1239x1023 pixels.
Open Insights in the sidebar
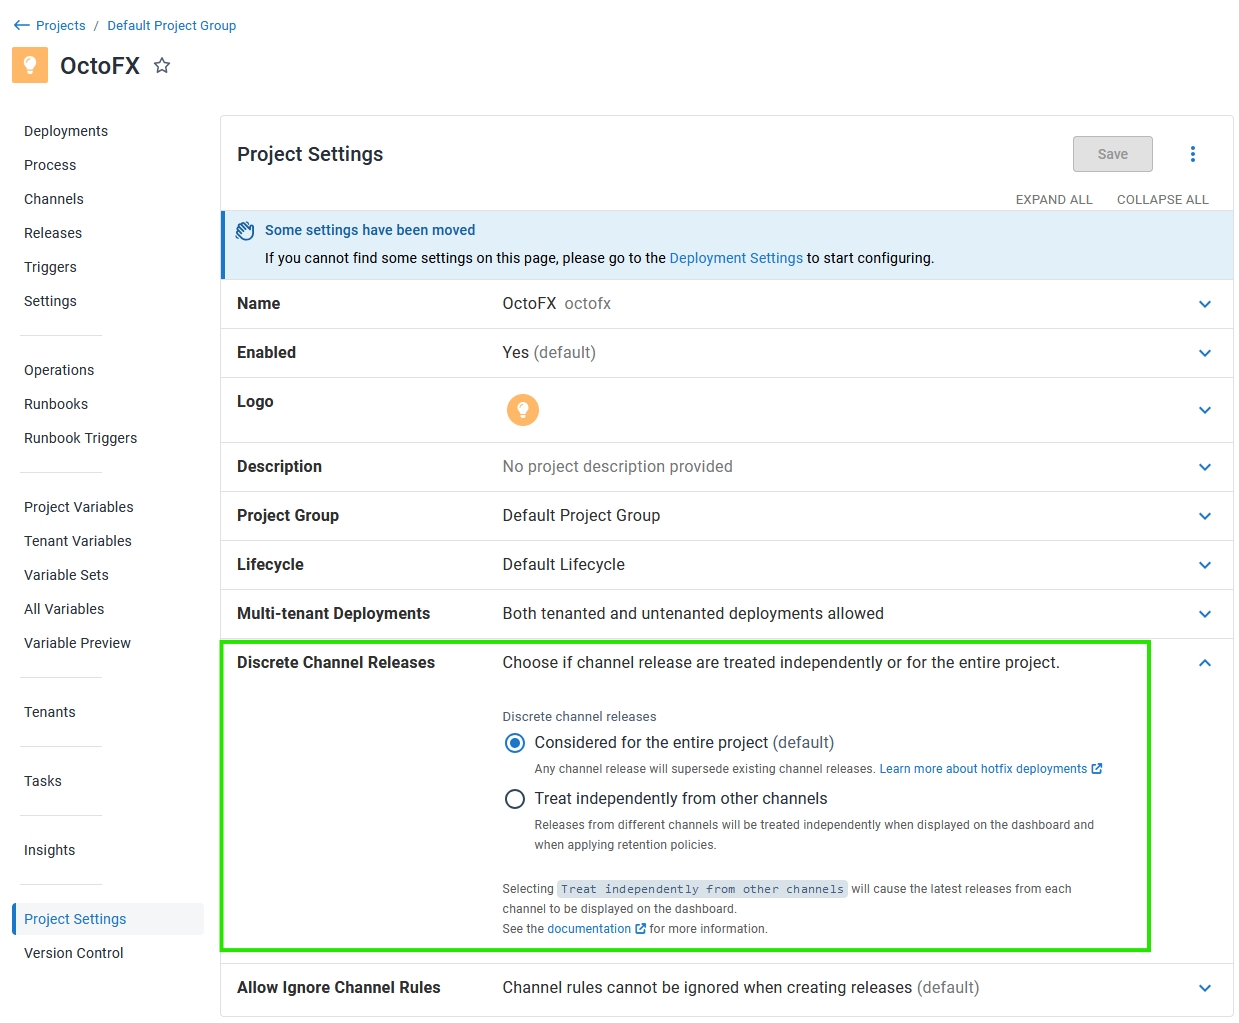tap(50, 850)
